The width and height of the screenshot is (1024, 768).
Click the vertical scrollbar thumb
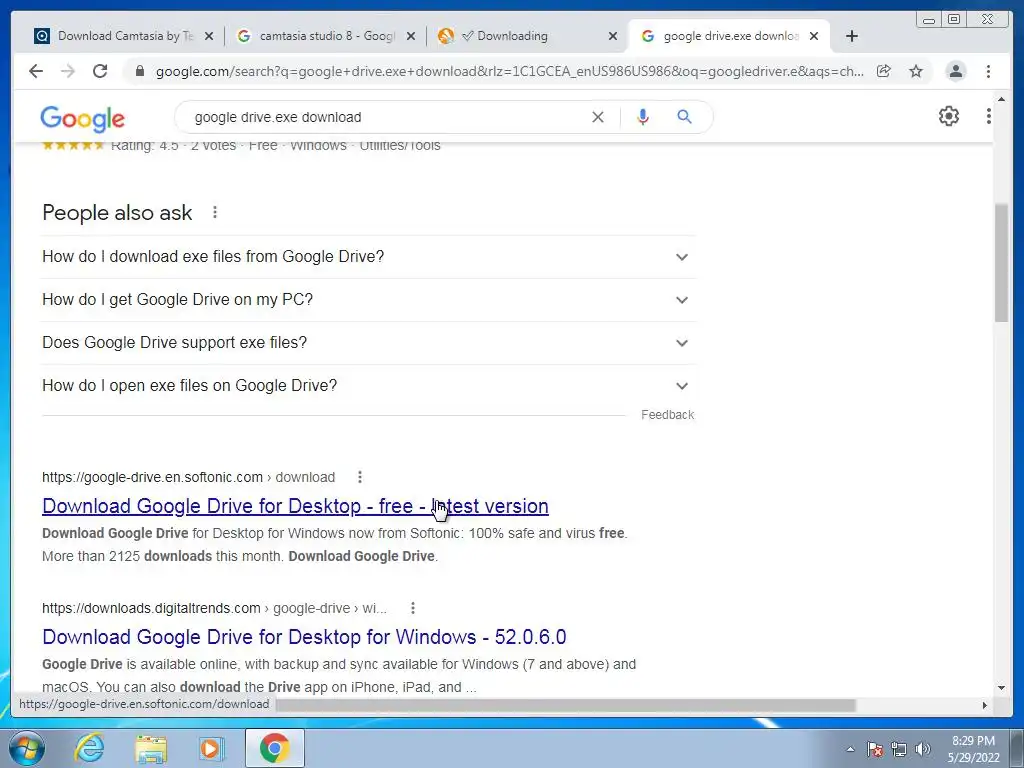[1001, 263]
